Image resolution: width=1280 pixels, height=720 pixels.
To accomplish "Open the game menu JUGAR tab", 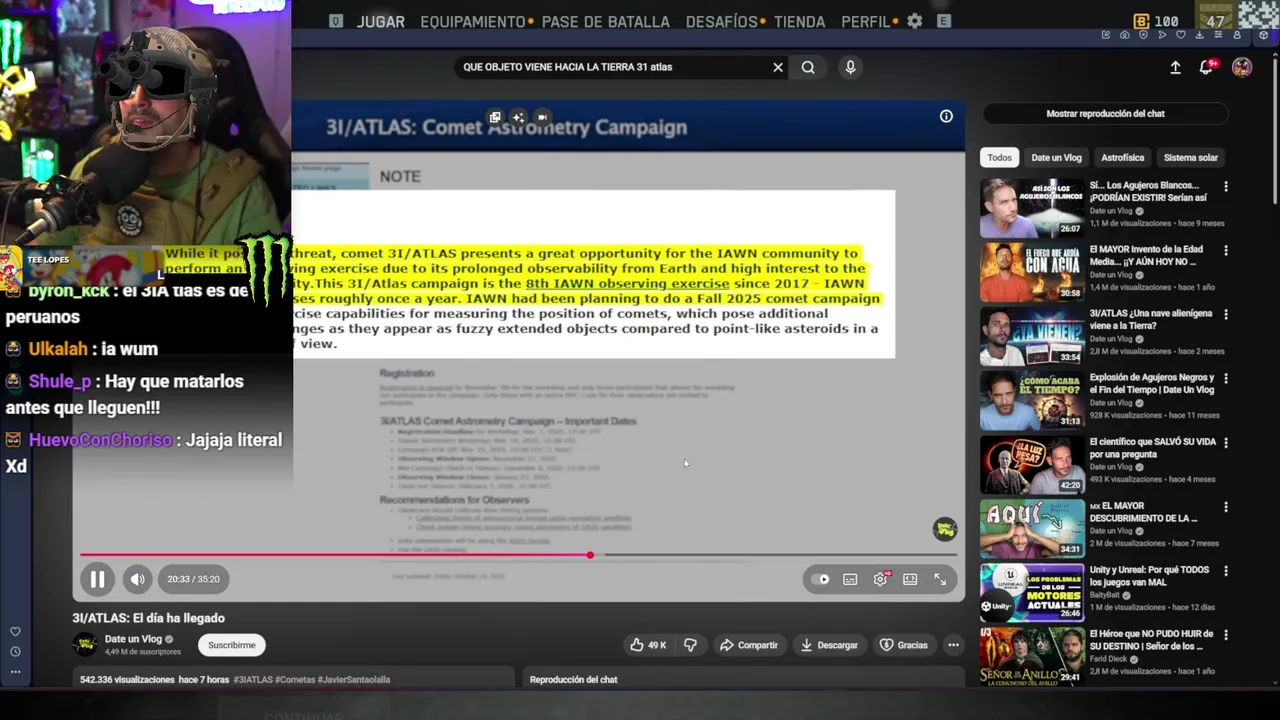I will (x=381, y=21).
